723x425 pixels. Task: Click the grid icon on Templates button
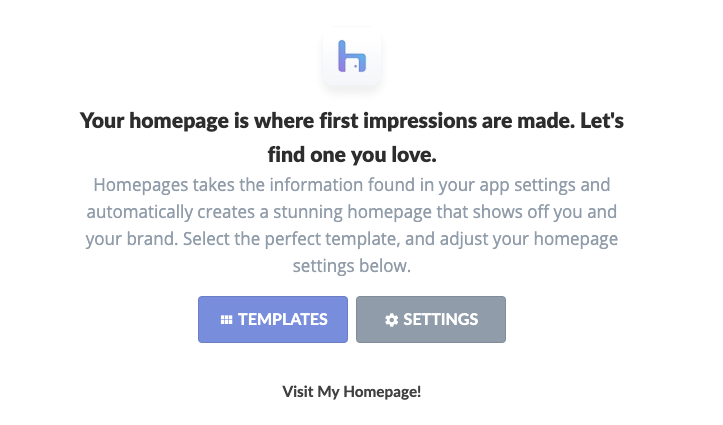pyautogui.click(x=226, y=319)
